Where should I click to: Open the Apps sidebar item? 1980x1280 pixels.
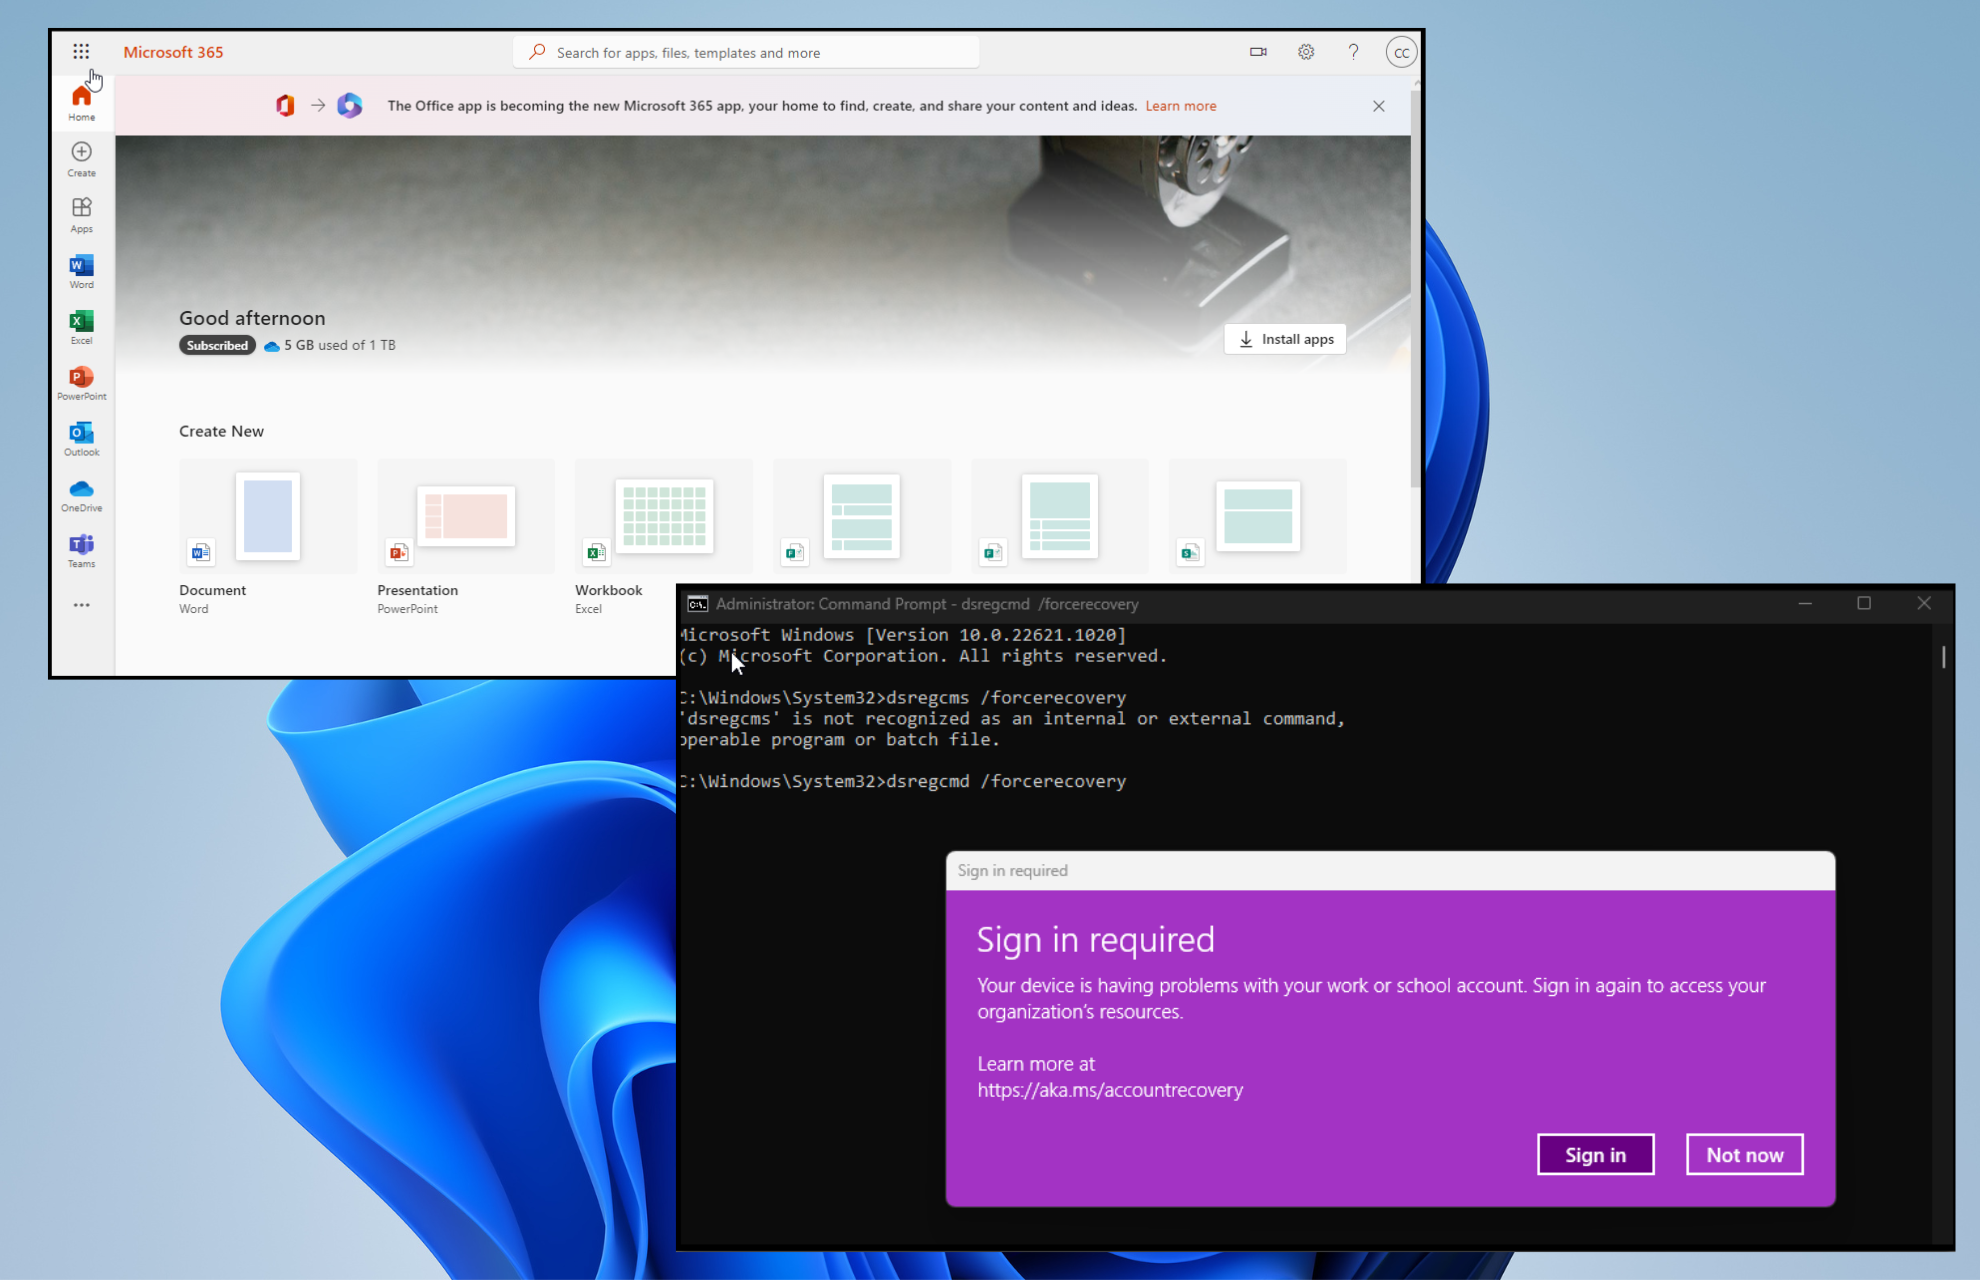point(81,214)
